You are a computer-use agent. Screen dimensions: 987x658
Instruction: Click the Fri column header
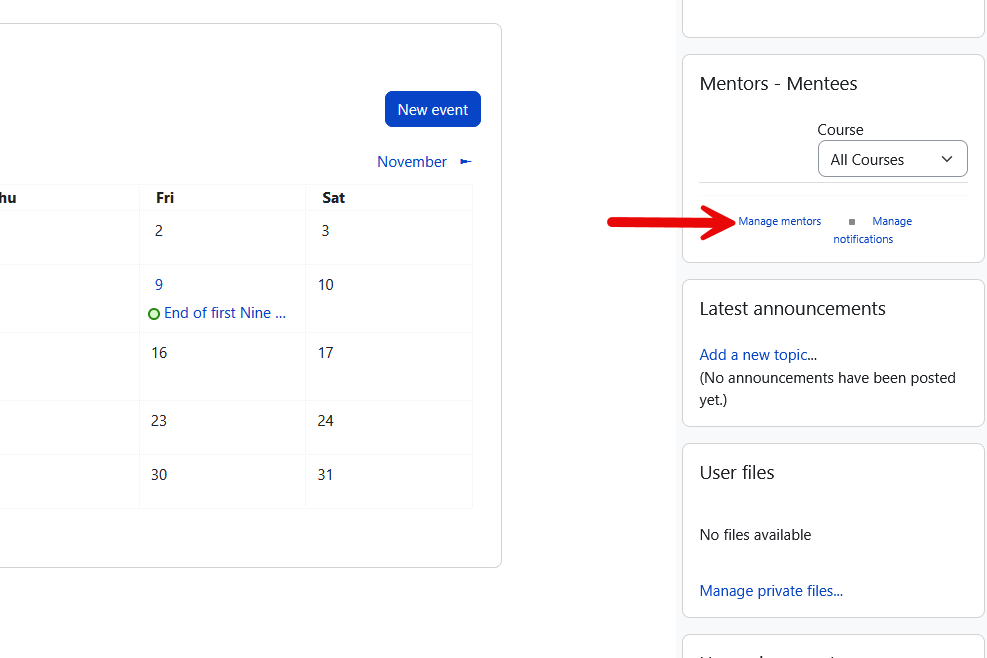165,198
